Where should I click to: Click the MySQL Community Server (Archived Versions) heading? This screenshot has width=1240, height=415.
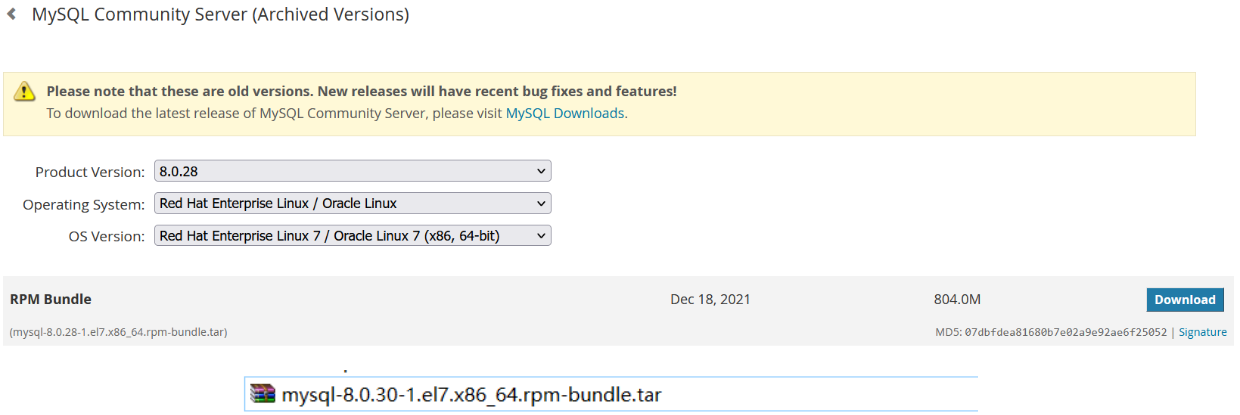[220, 15]
